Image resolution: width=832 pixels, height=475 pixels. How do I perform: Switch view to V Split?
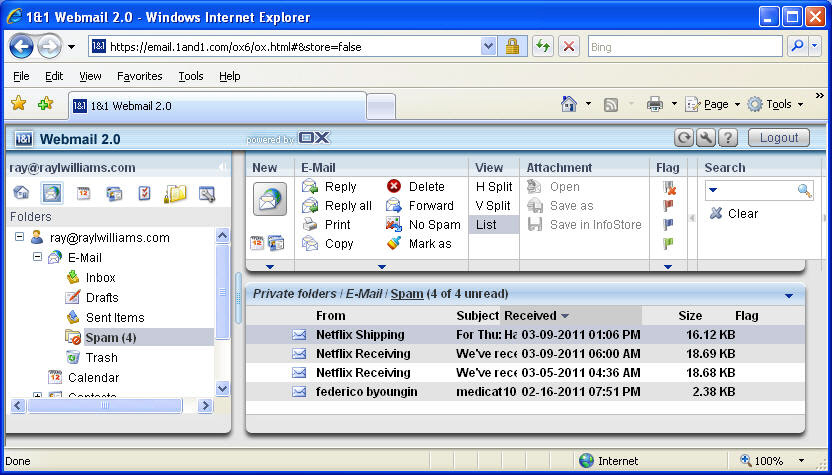493,206
